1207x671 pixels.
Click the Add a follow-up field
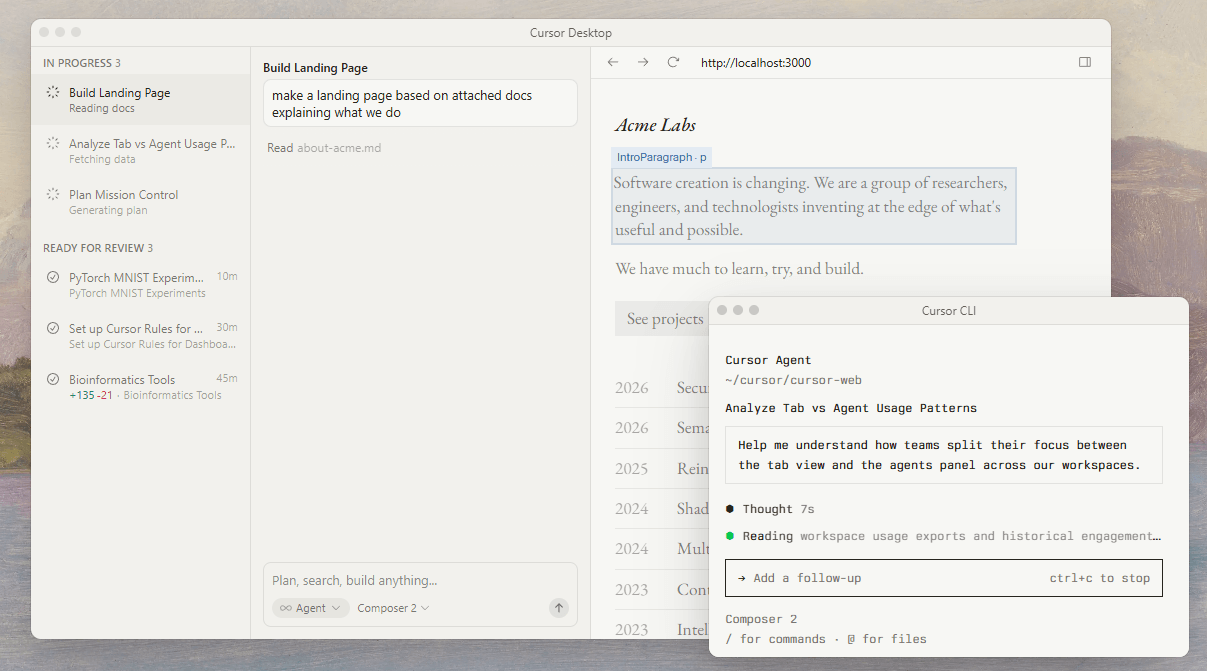pyautogui.click(x=943, y=578)
